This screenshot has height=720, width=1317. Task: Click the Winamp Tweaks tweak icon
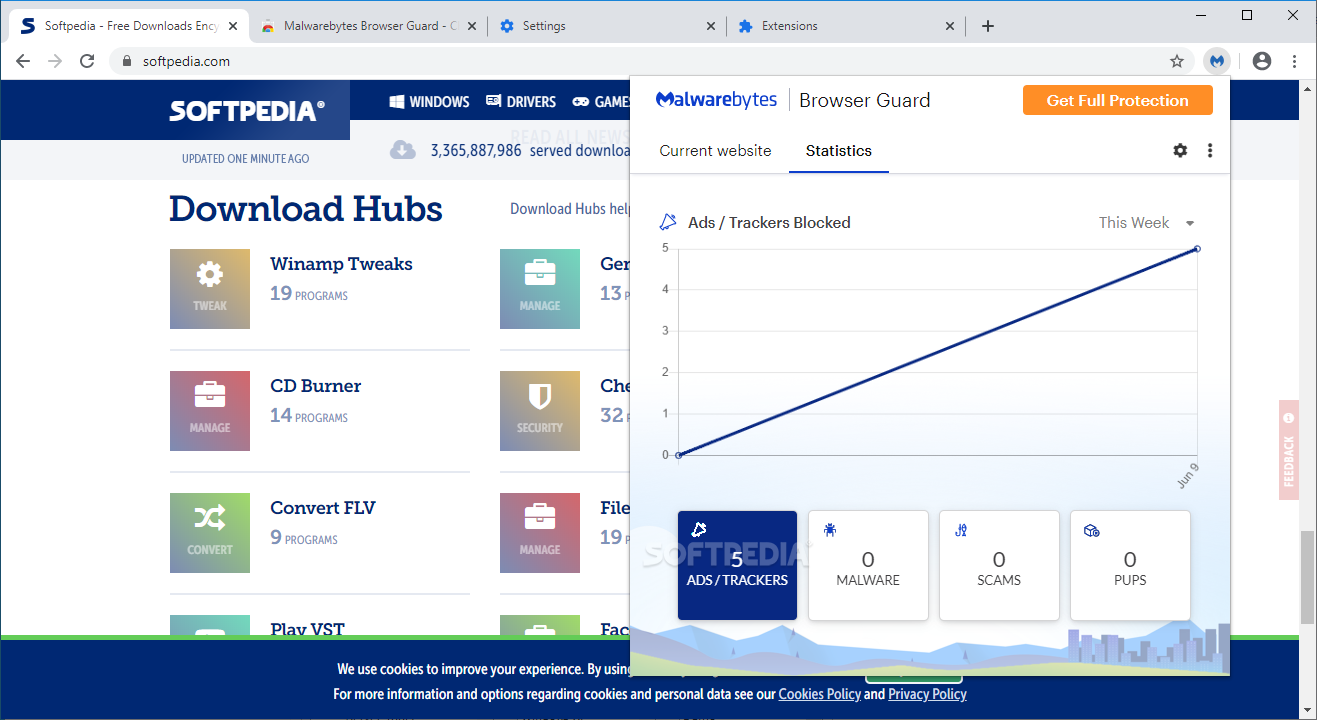point(210,289)
